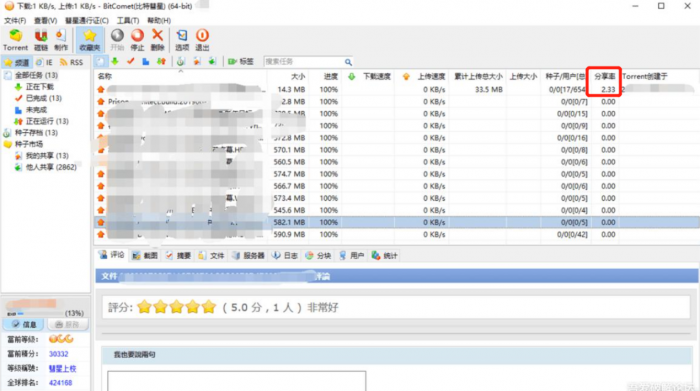Switch to the RSS sidebar tab

(x=71, y=62)
